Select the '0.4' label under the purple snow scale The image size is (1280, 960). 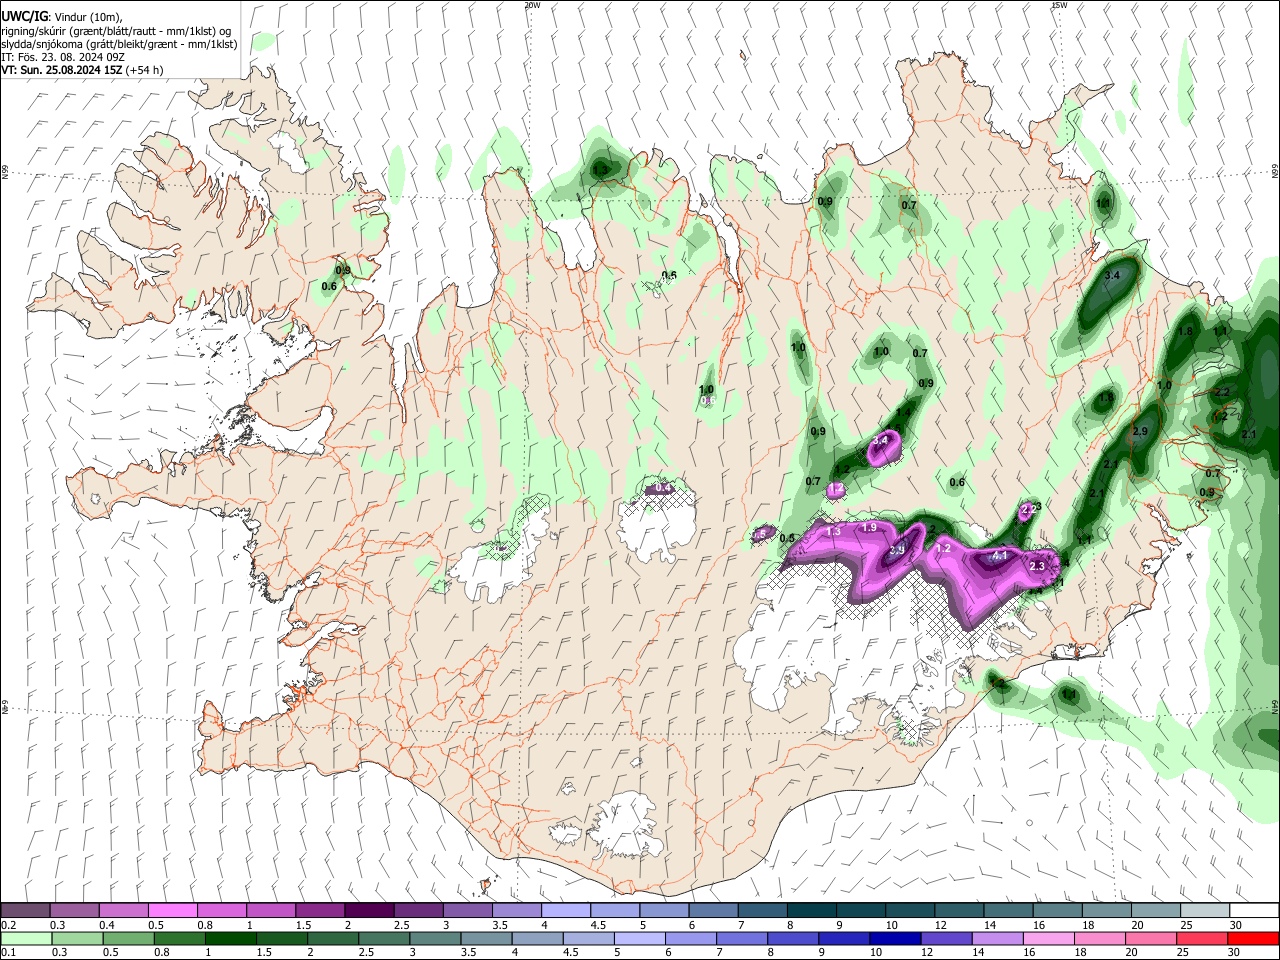(107, 925)
